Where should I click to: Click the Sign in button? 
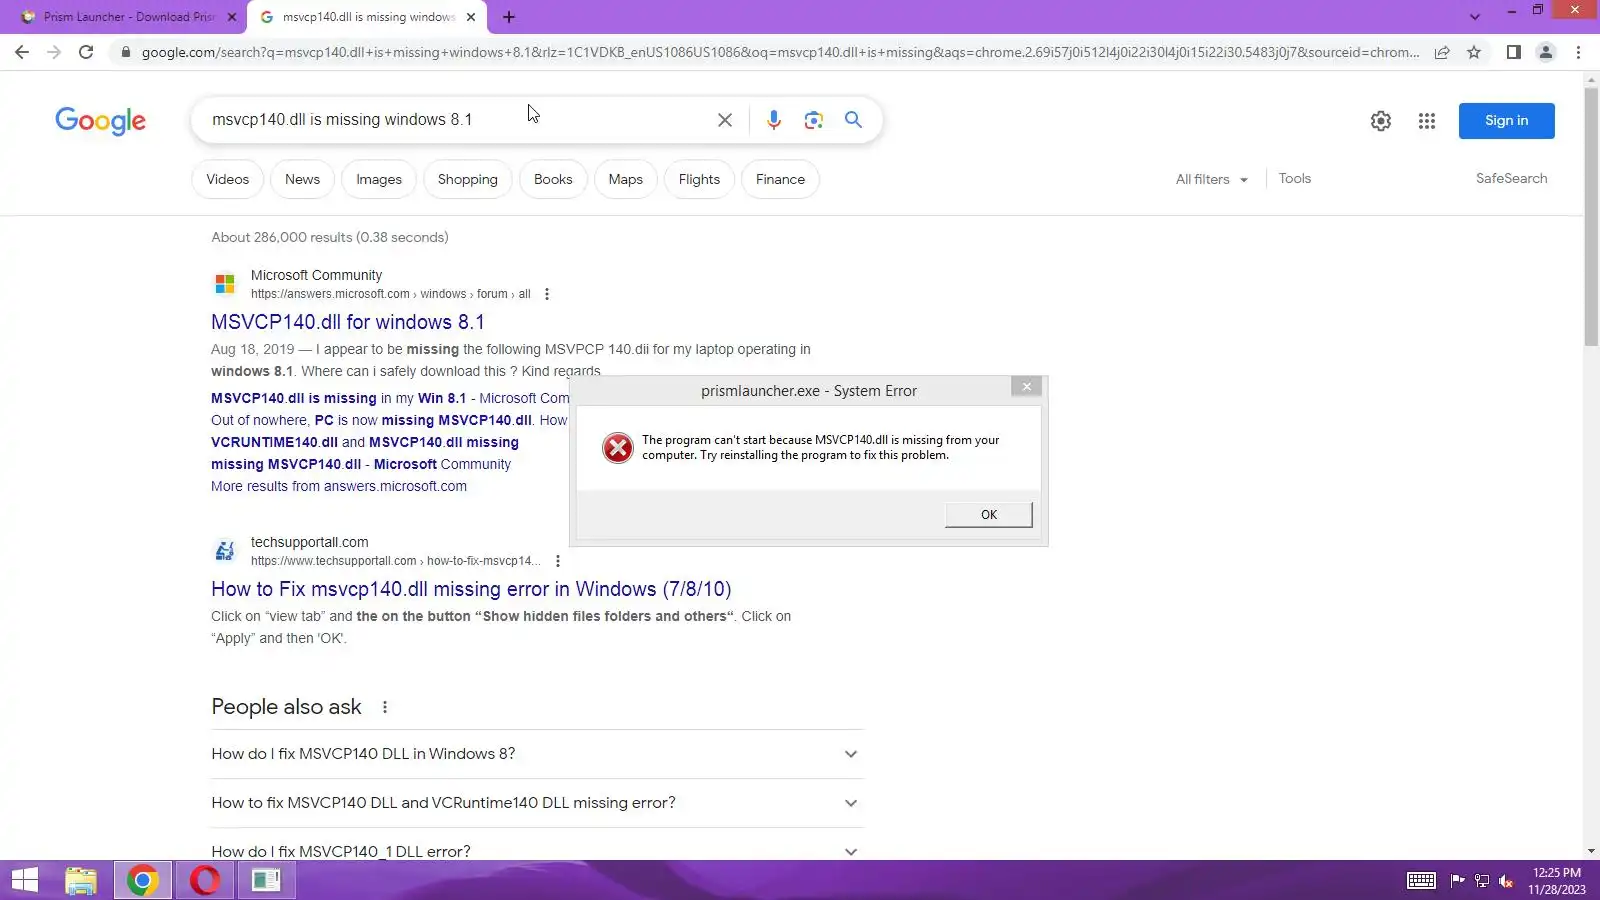[x=1507, y=121]
